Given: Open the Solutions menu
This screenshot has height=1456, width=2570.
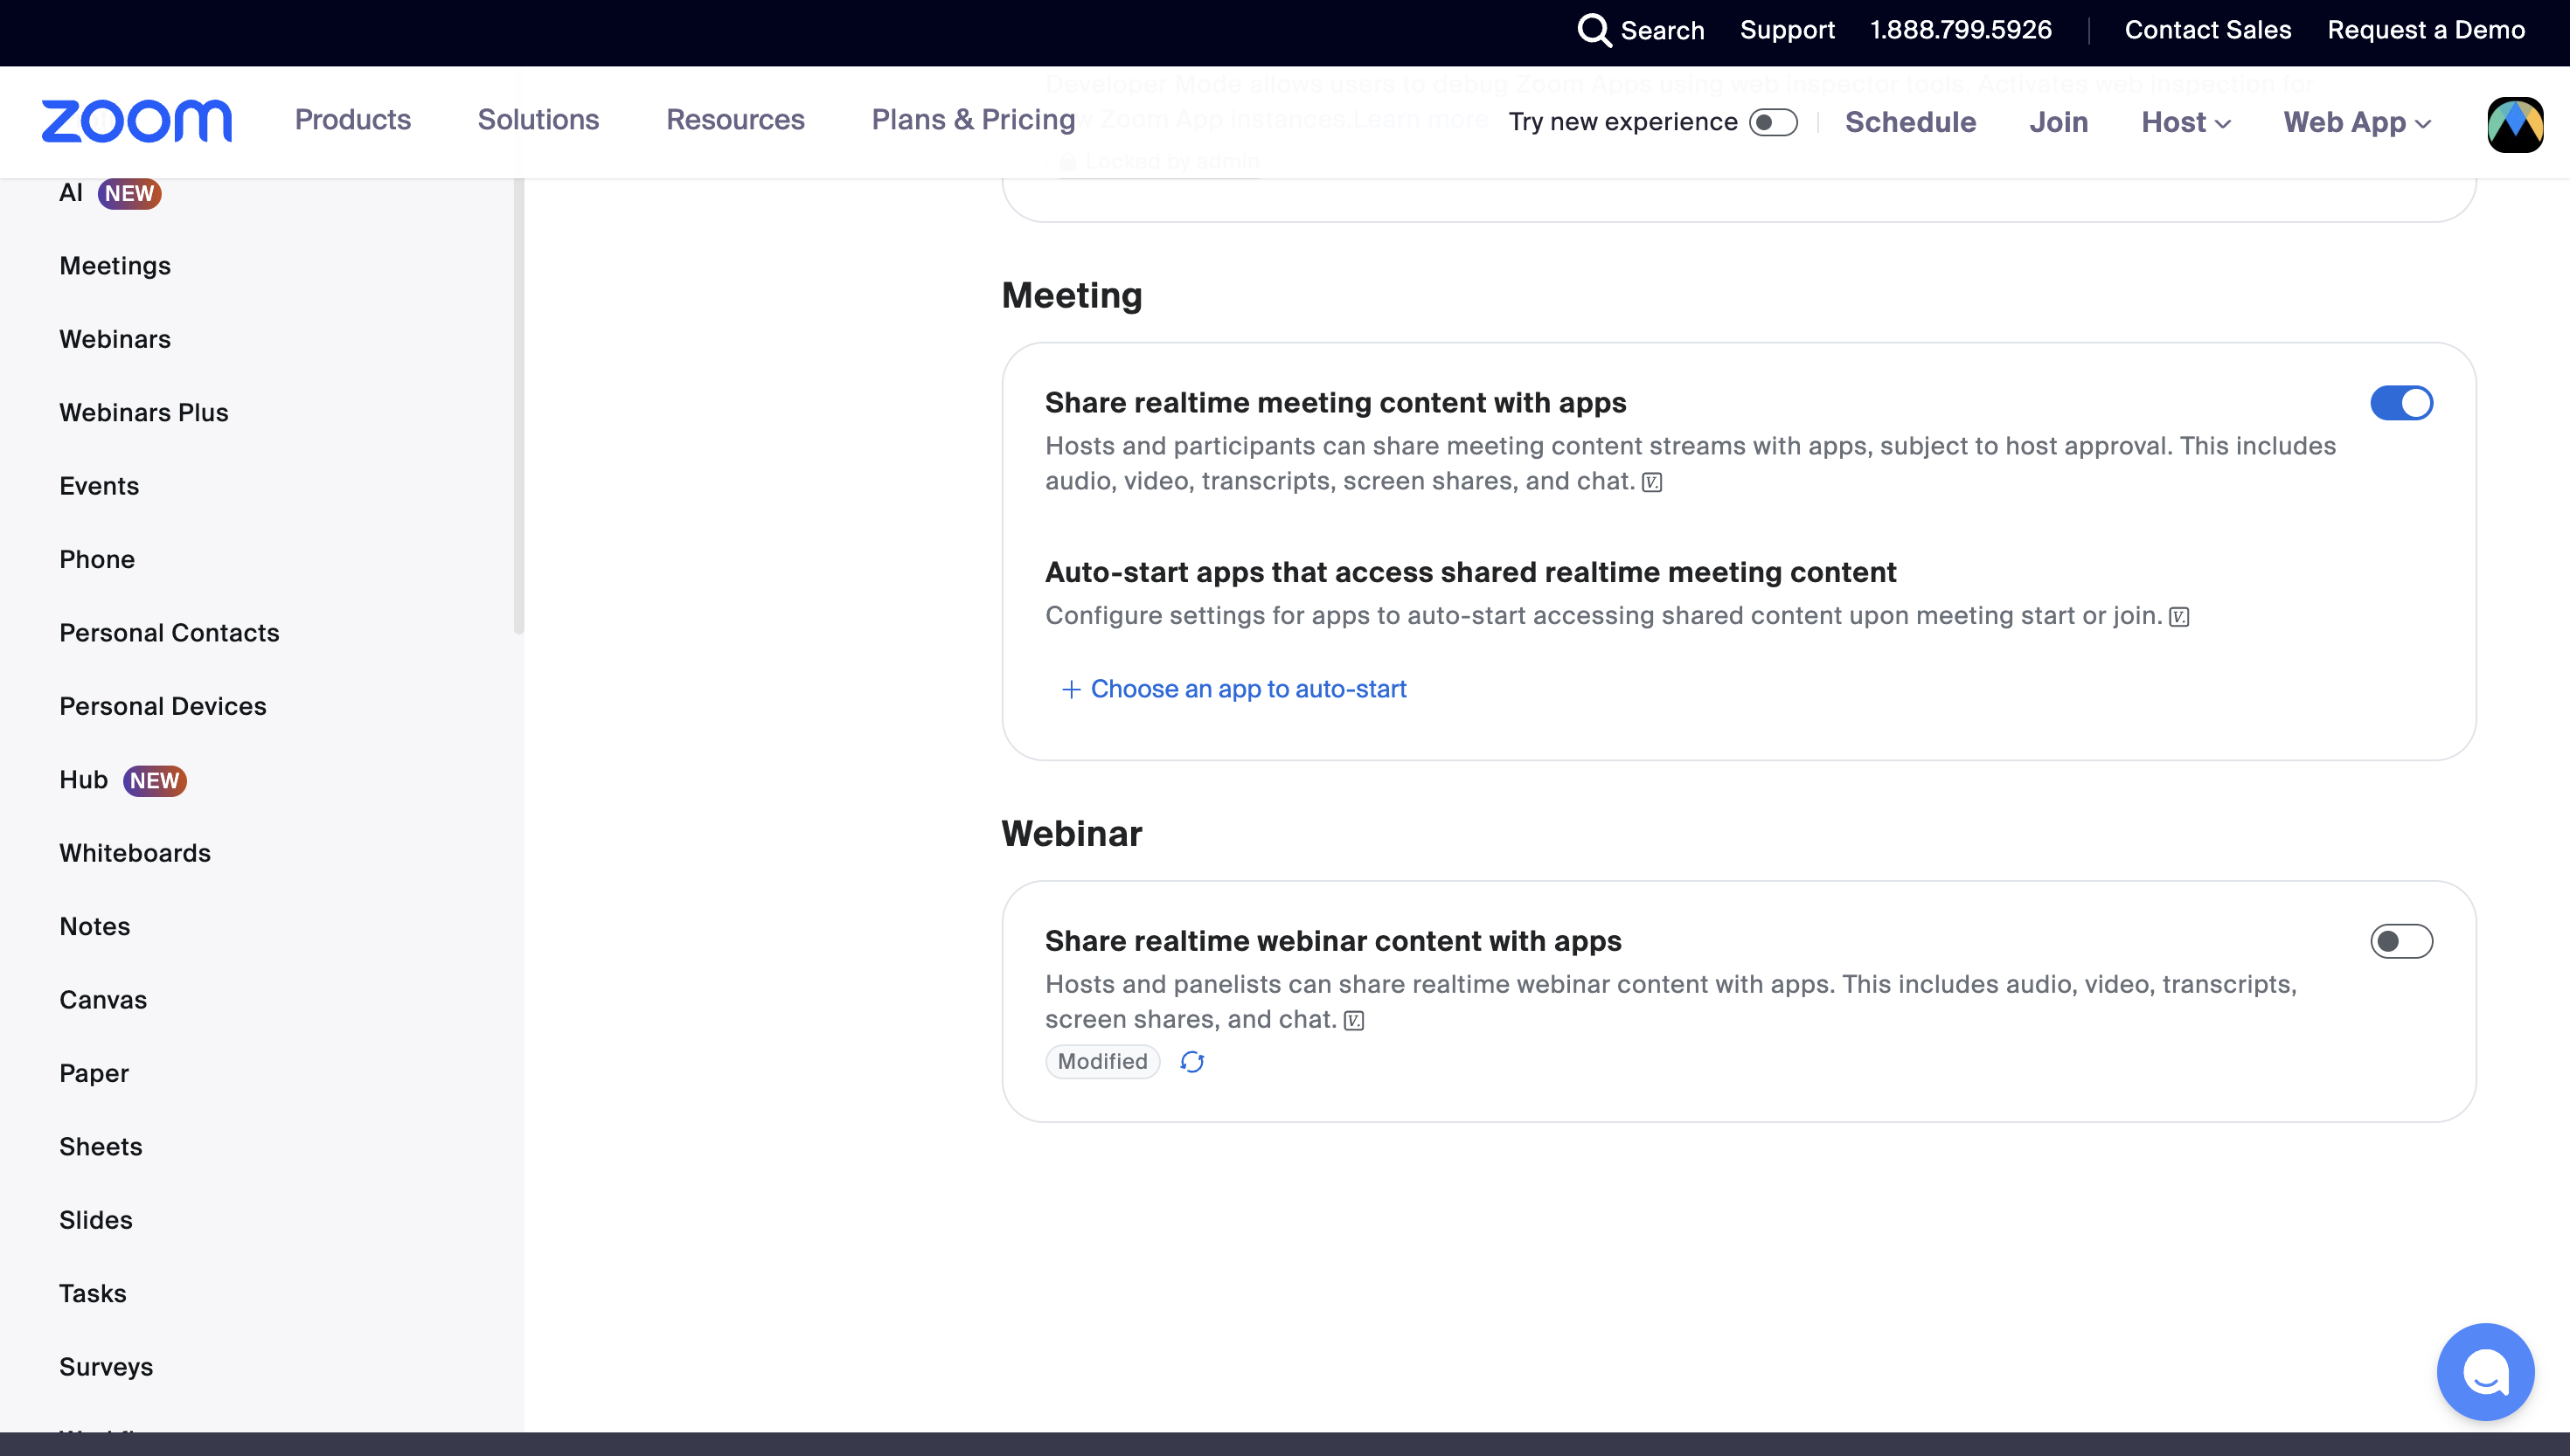Looking at the screenshot, I should click(x=538, y=120).
